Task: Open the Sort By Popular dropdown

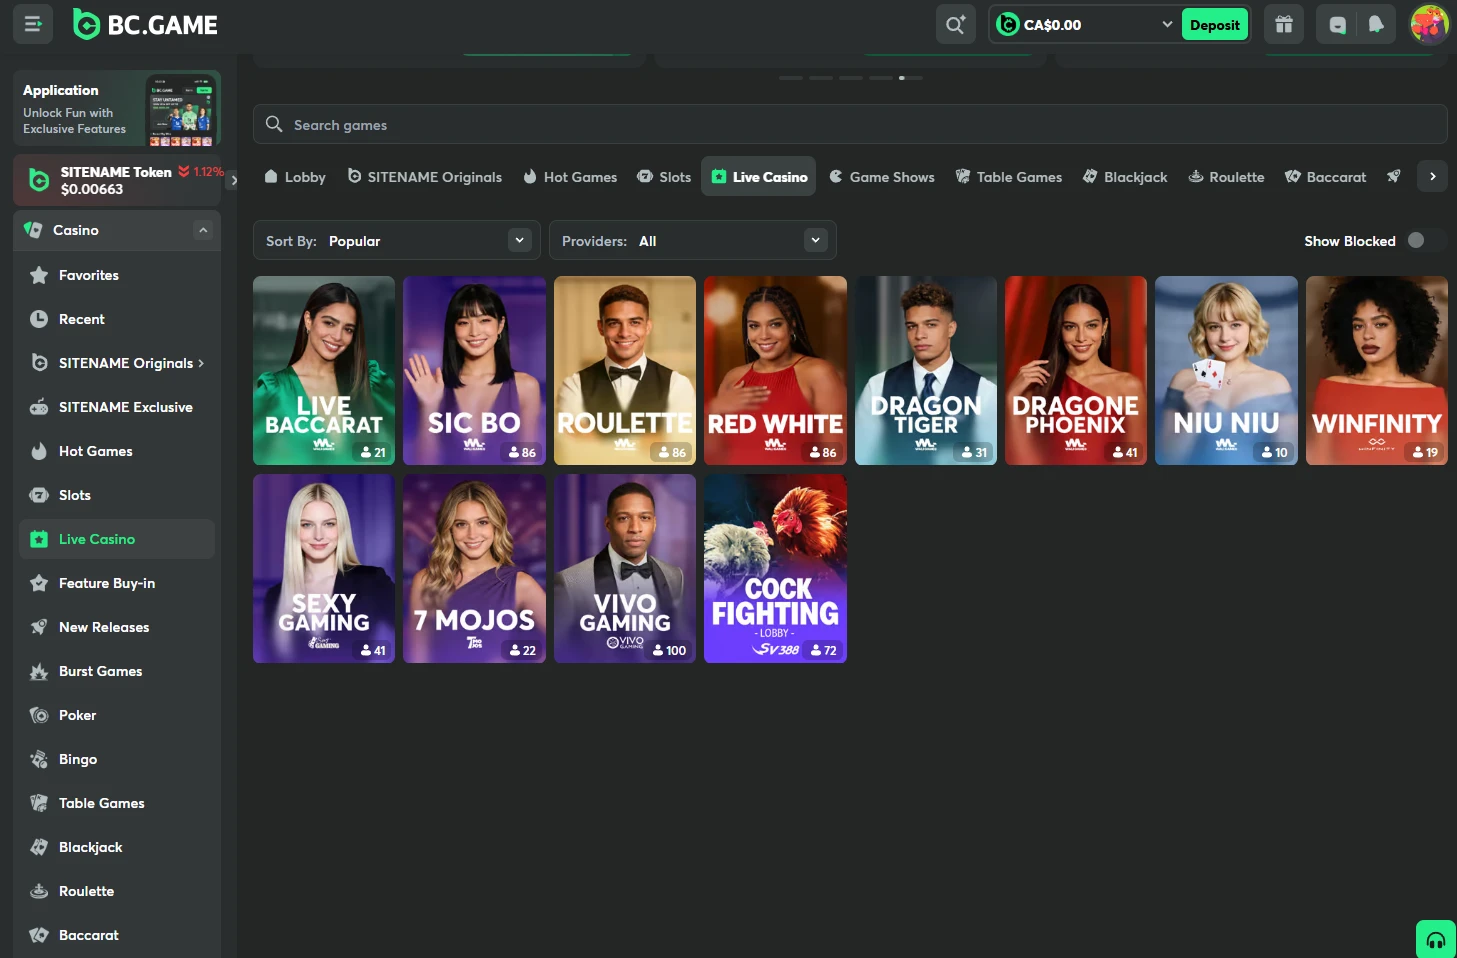Action: pyautogui.click(x=396, y=240)
